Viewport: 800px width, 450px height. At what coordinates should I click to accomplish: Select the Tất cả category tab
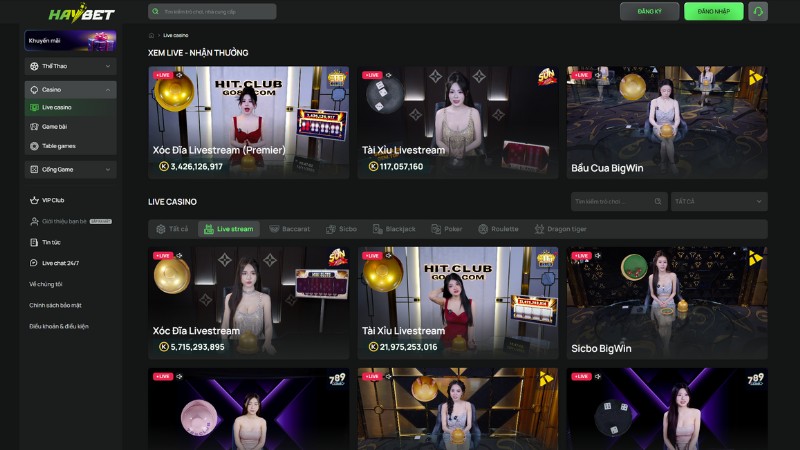[x=172, y=229]
